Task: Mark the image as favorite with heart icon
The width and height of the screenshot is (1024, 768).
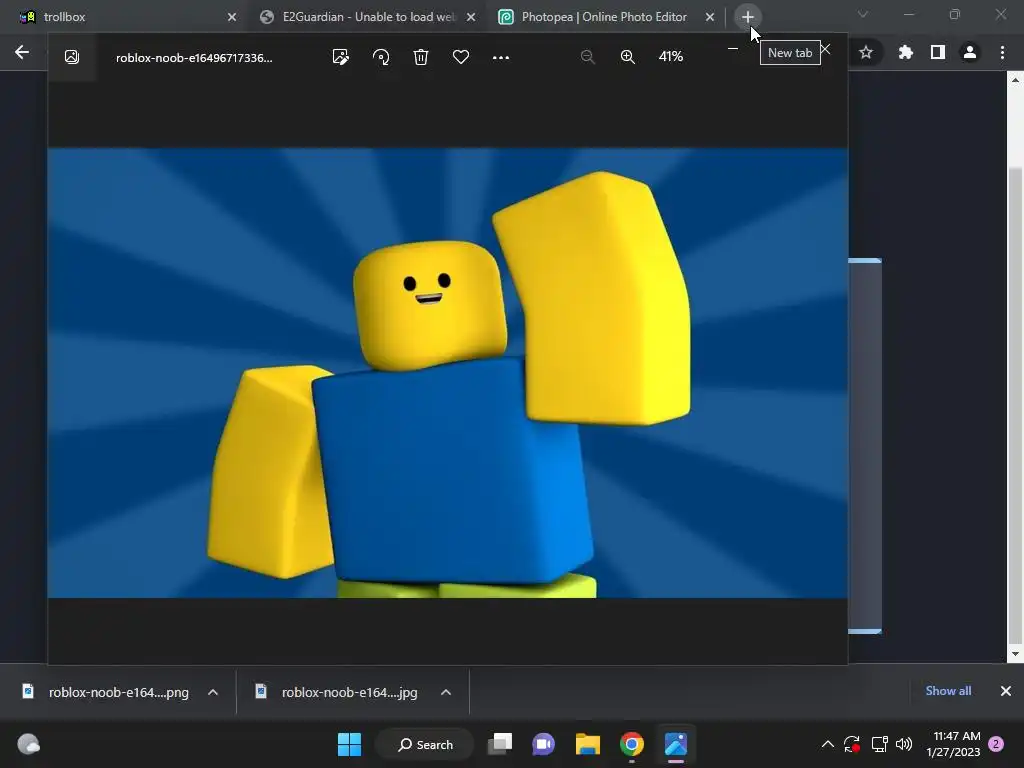Action: point(461,57)
